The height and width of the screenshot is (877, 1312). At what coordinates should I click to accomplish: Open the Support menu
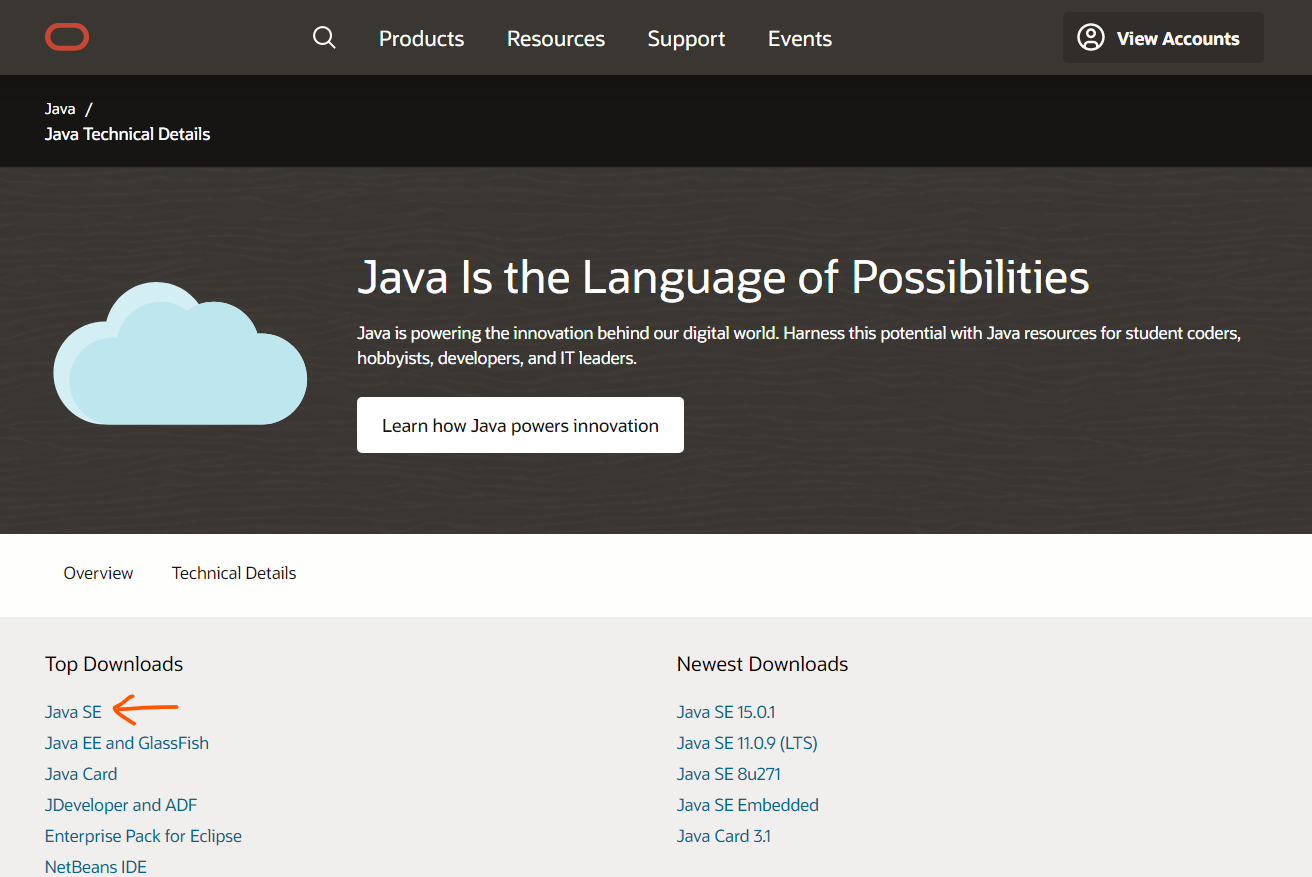click(686, 39)
